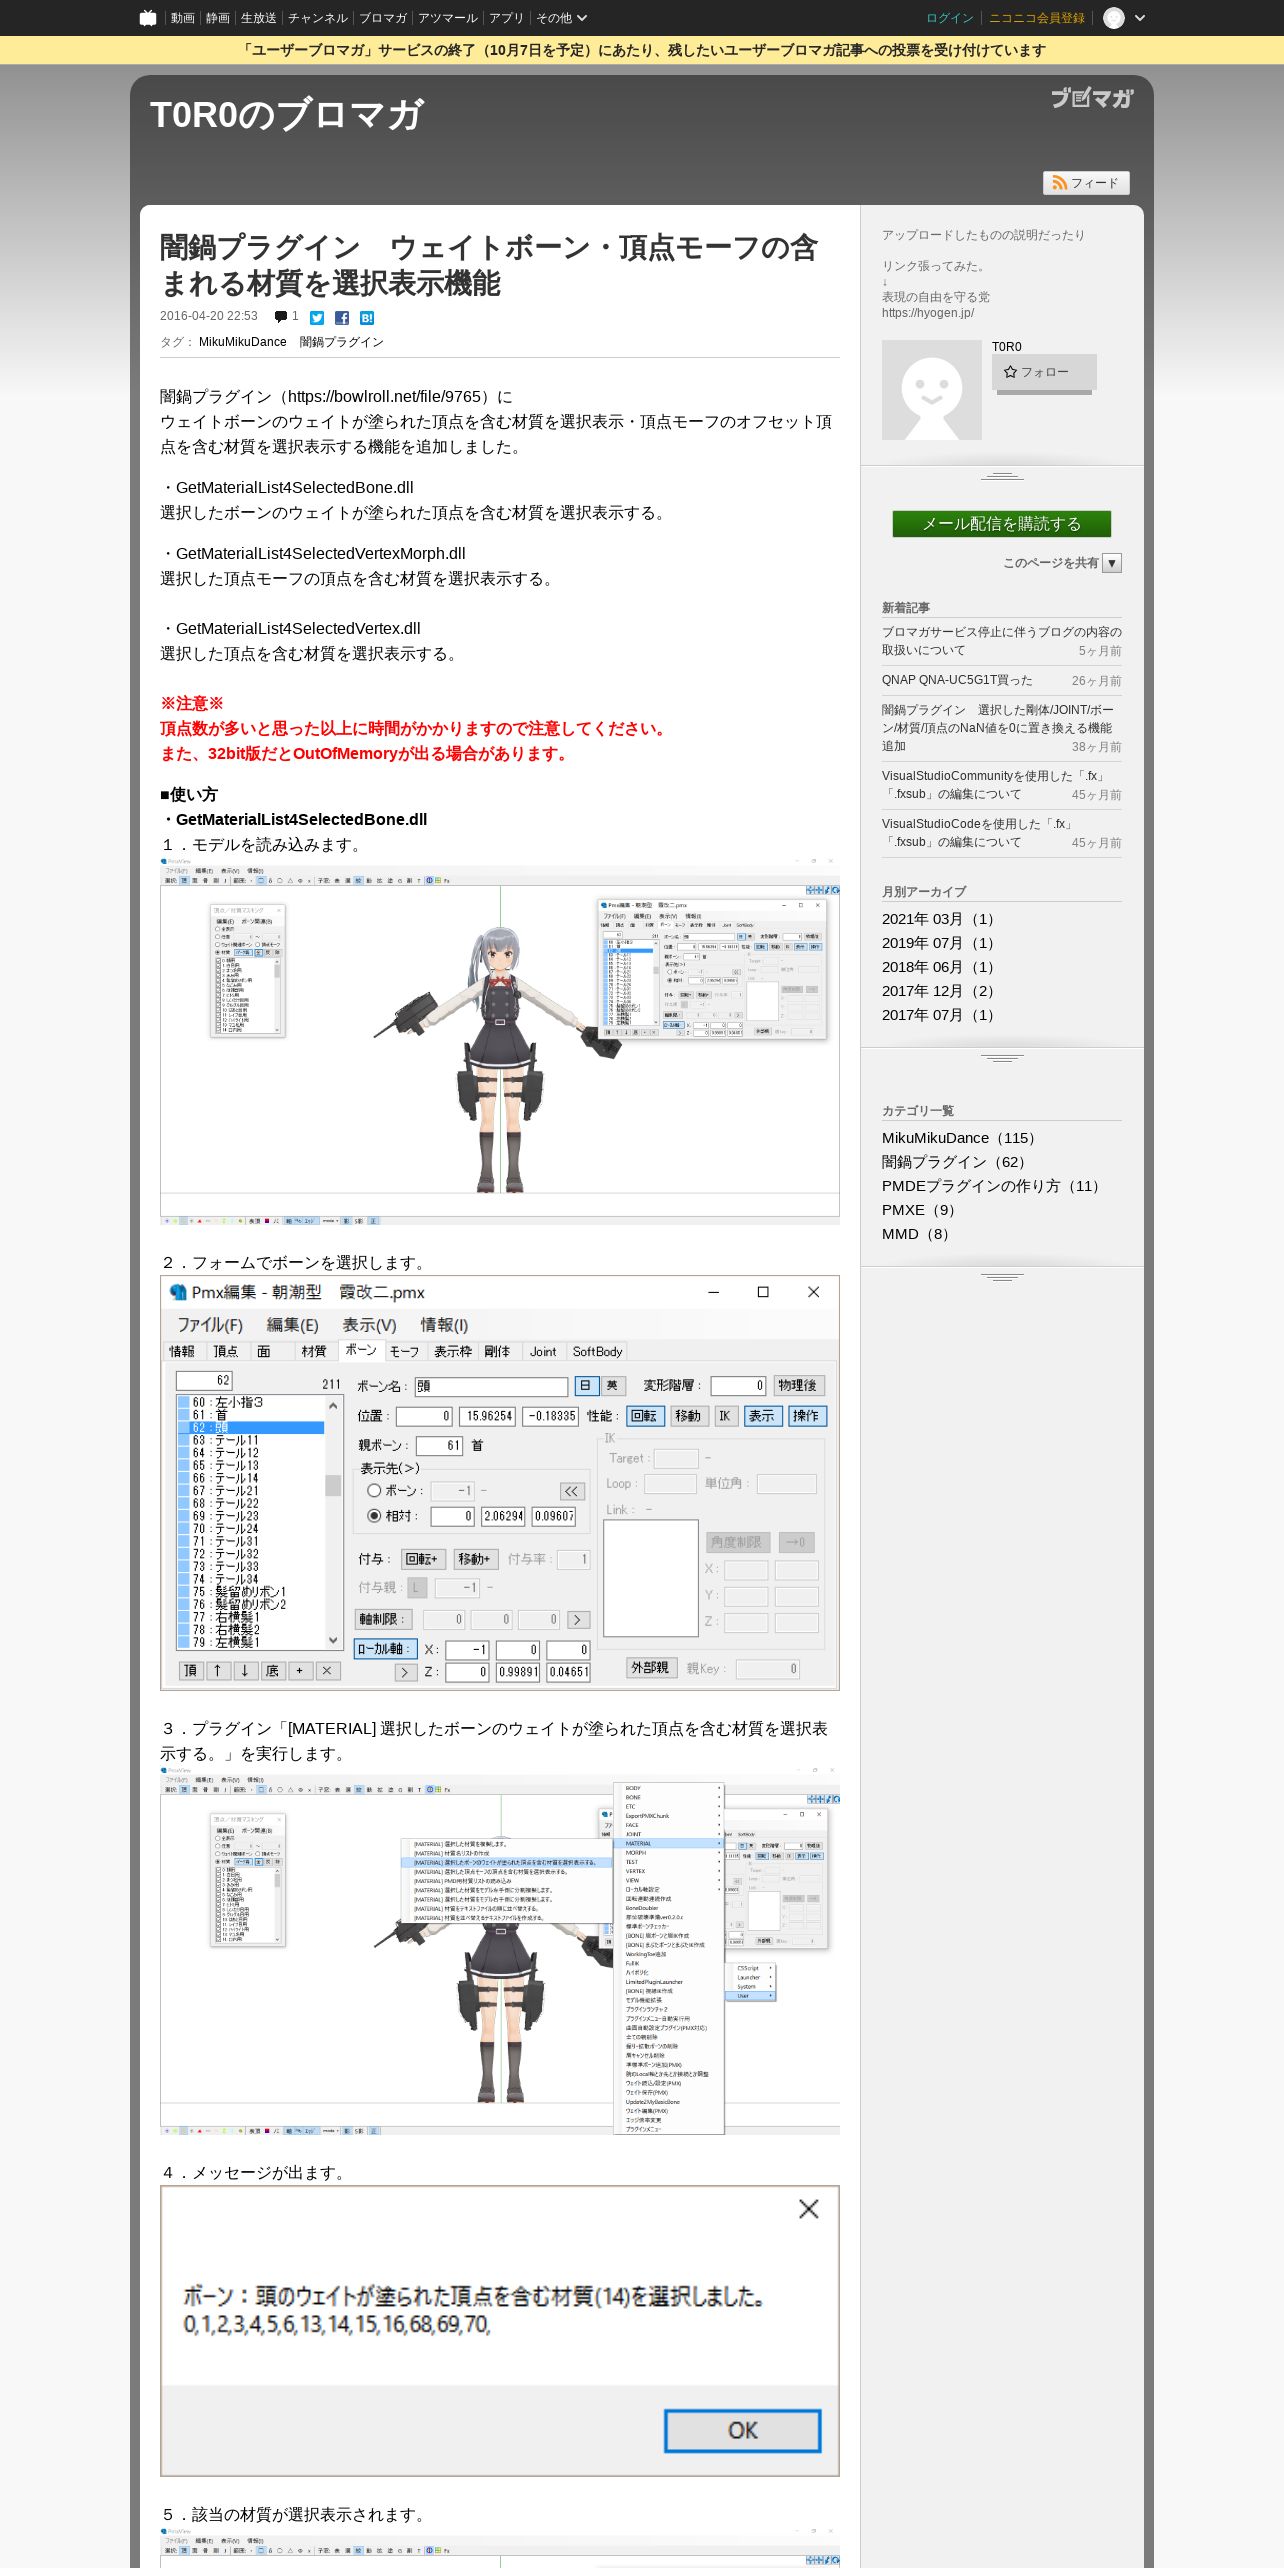Toggle the ローカル軸 button
Screen dimensions: 1284x2568
point(385,1649)
